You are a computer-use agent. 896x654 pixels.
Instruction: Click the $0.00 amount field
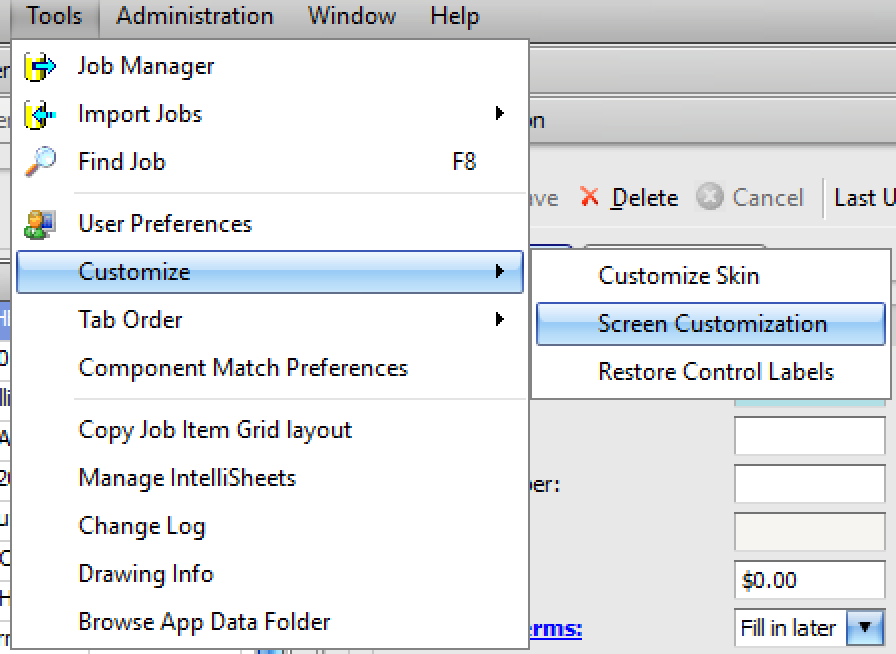808,580
